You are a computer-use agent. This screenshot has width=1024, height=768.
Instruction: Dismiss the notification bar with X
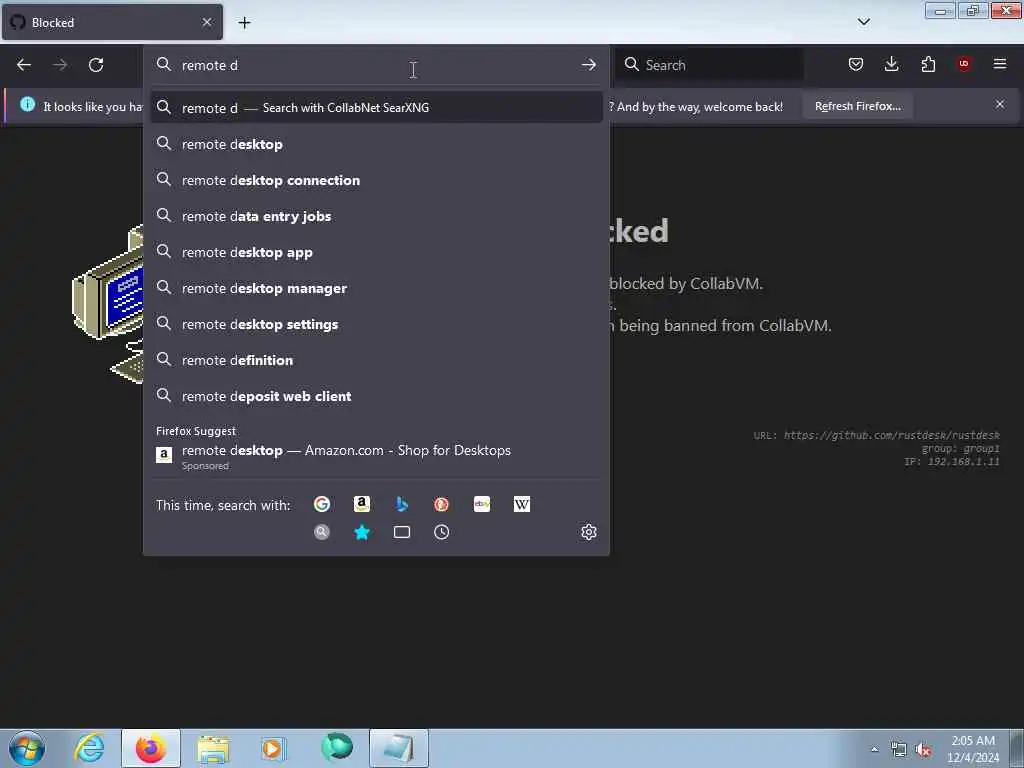pyautogui.click(x=1000, y=104)
